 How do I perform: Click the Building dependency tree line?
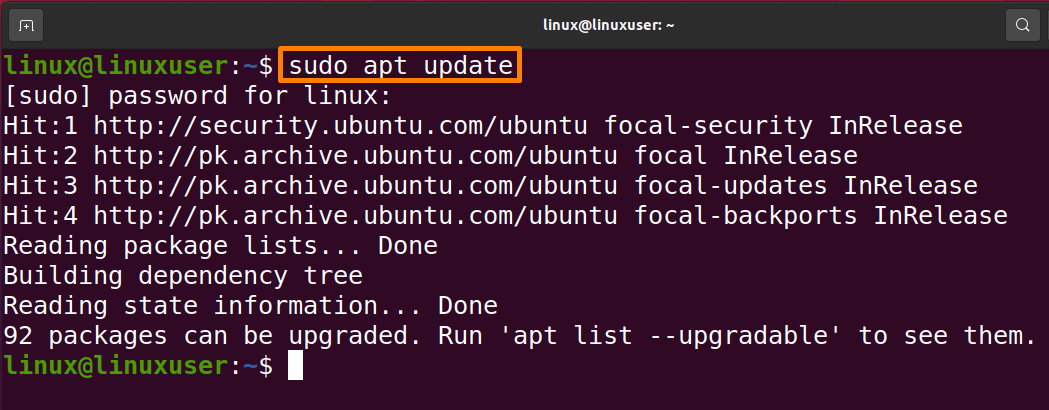pyautogui.click(x=183, y=276)
